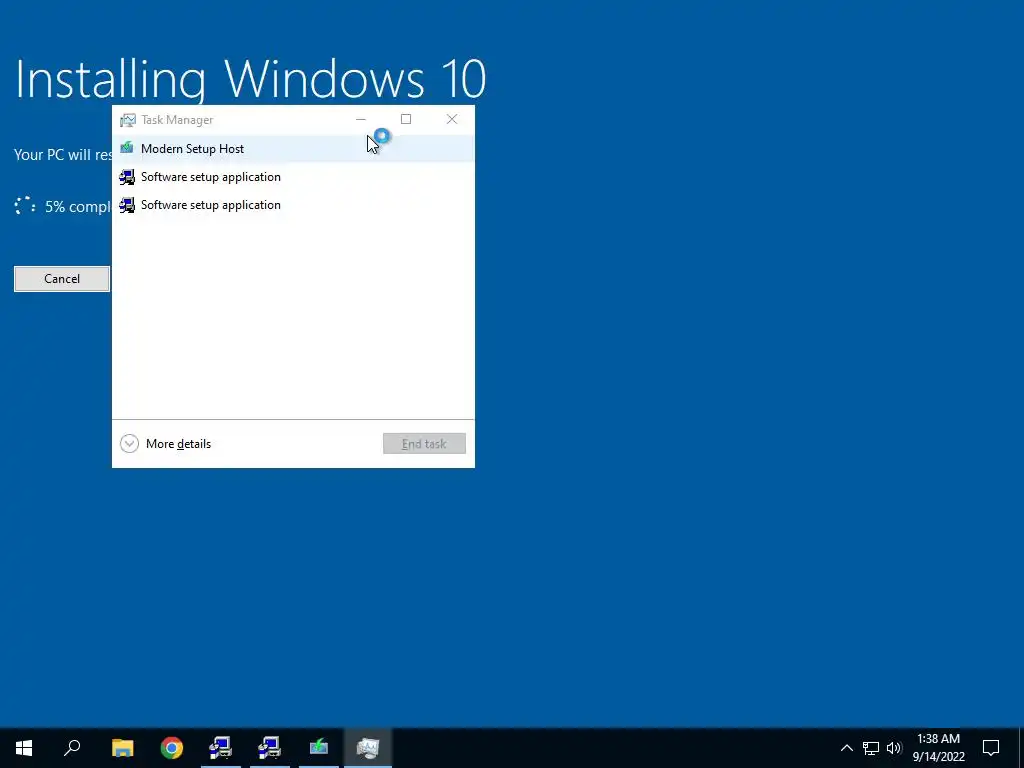Open the clock showing 1:38 AM
This screenshot has height=768, width=1024.
(938, 748)
